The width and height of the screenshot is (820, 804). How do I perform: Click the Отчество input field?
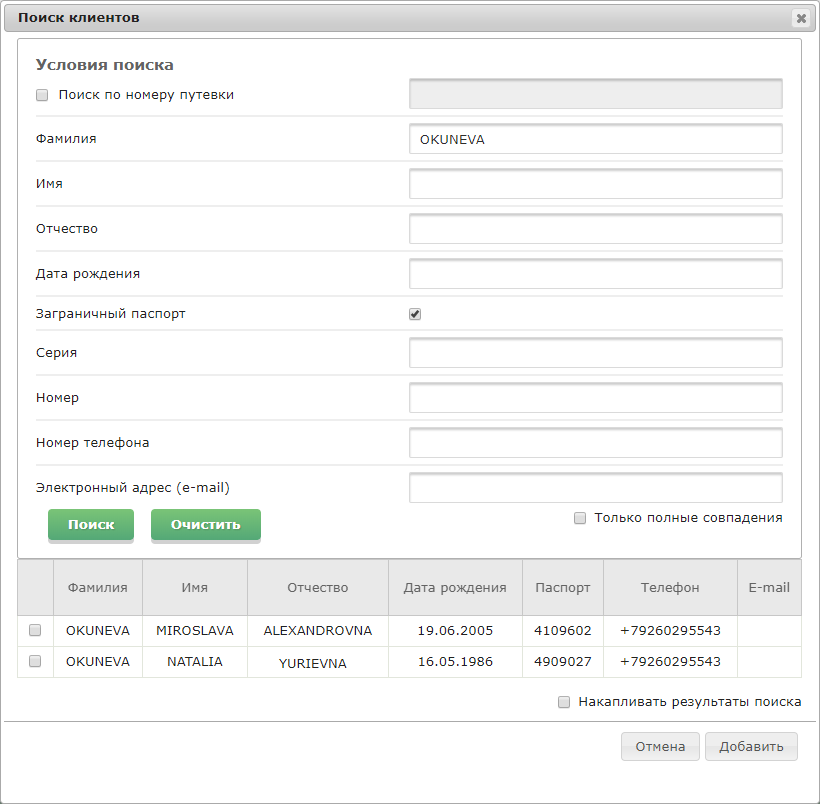596,229
